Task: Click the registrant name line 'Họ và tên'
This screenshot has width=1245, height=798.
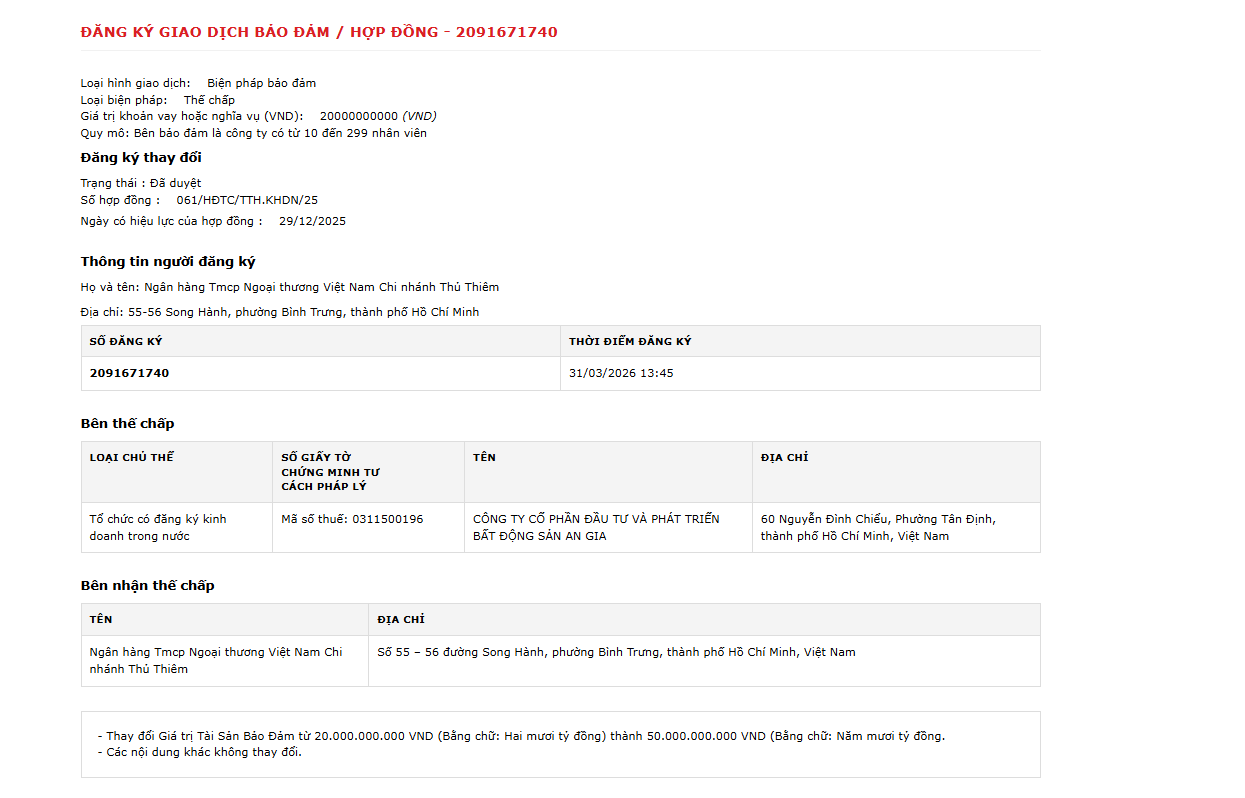Action: [x=290, y=287]
